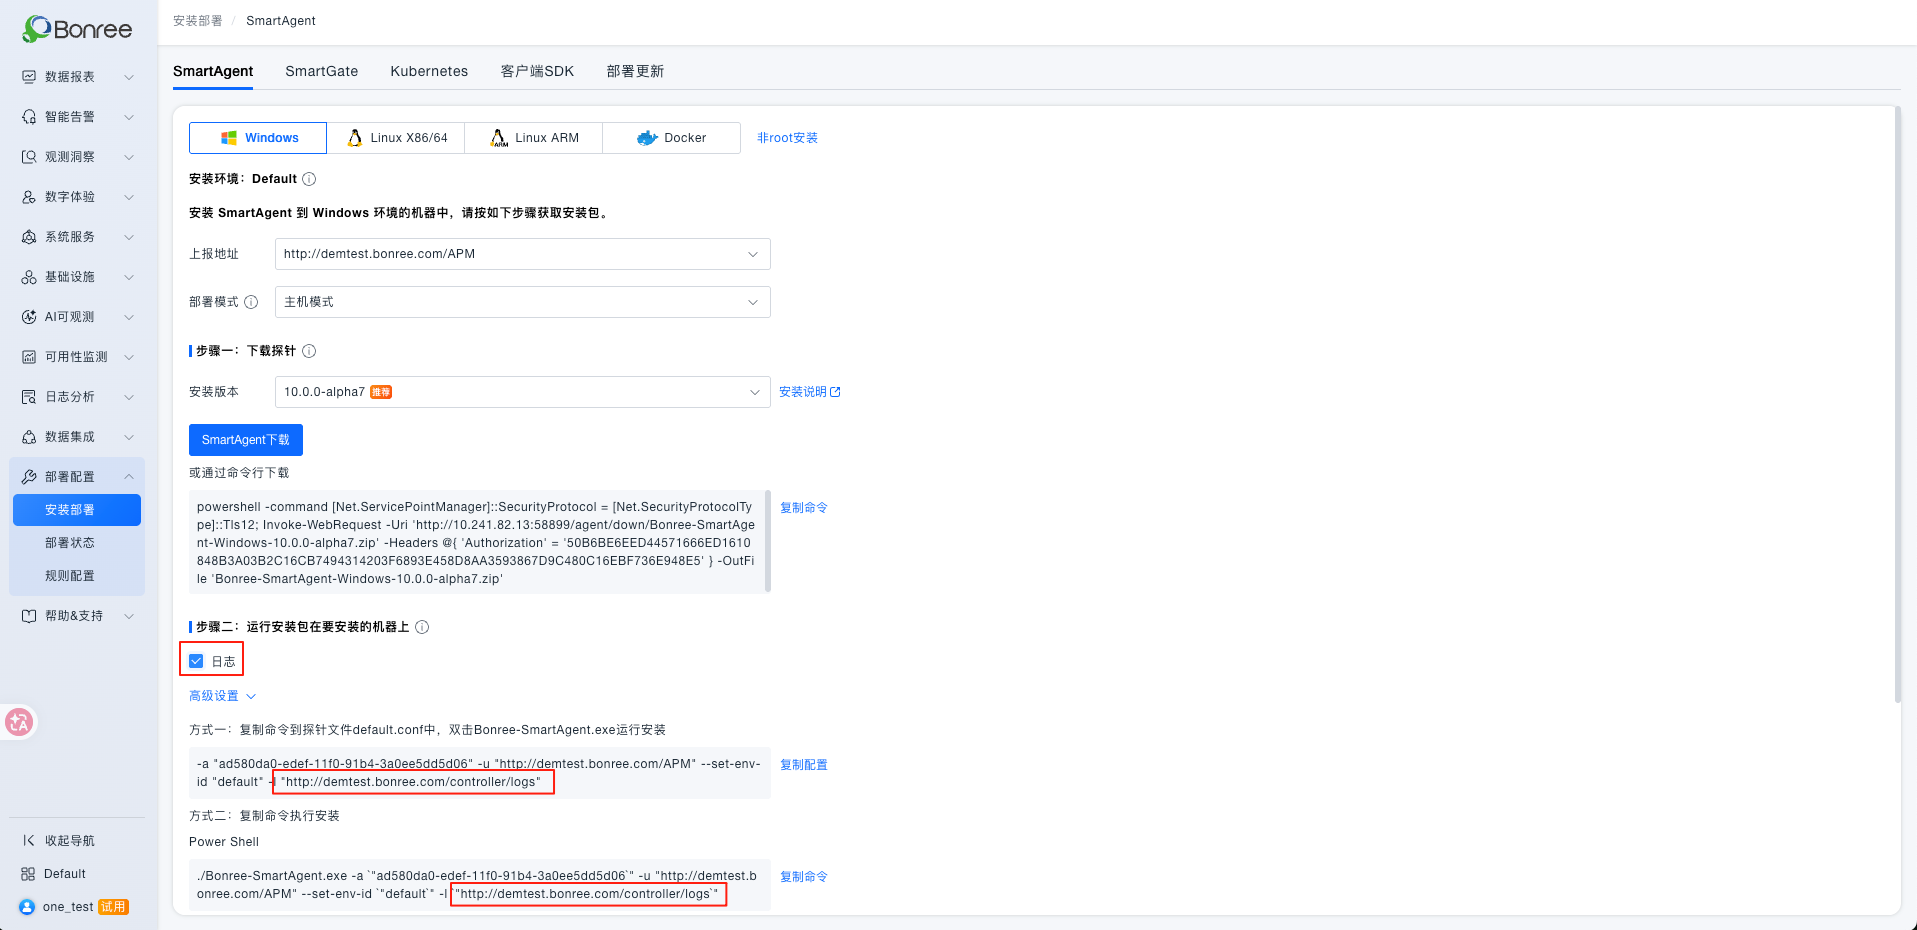This screenshot has height=930, width=1917.
Task: Open the pink translate floating icon
Action: tap(19, 722)
